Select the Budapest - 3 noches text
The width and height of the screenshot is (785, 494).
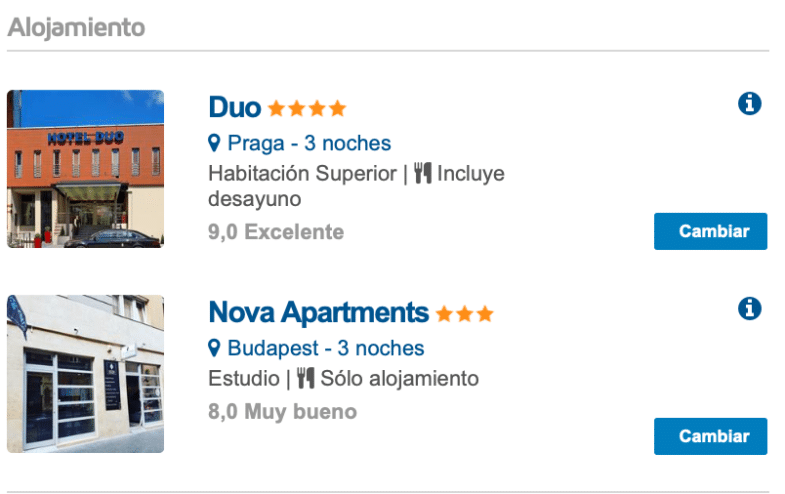coord(326,349)
